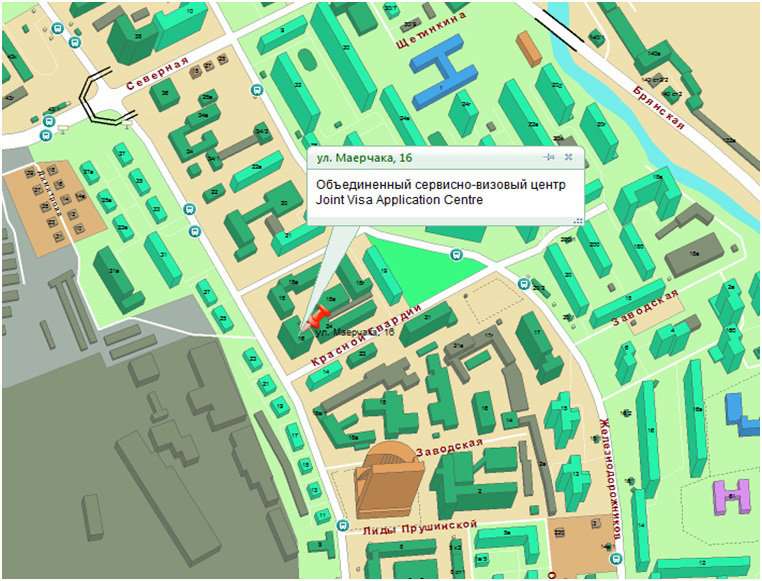Image resolution: width=762 pixels, height=581 pixels.
Task: Click the Лиды Прушинской street label
Action: coord(420,528)
